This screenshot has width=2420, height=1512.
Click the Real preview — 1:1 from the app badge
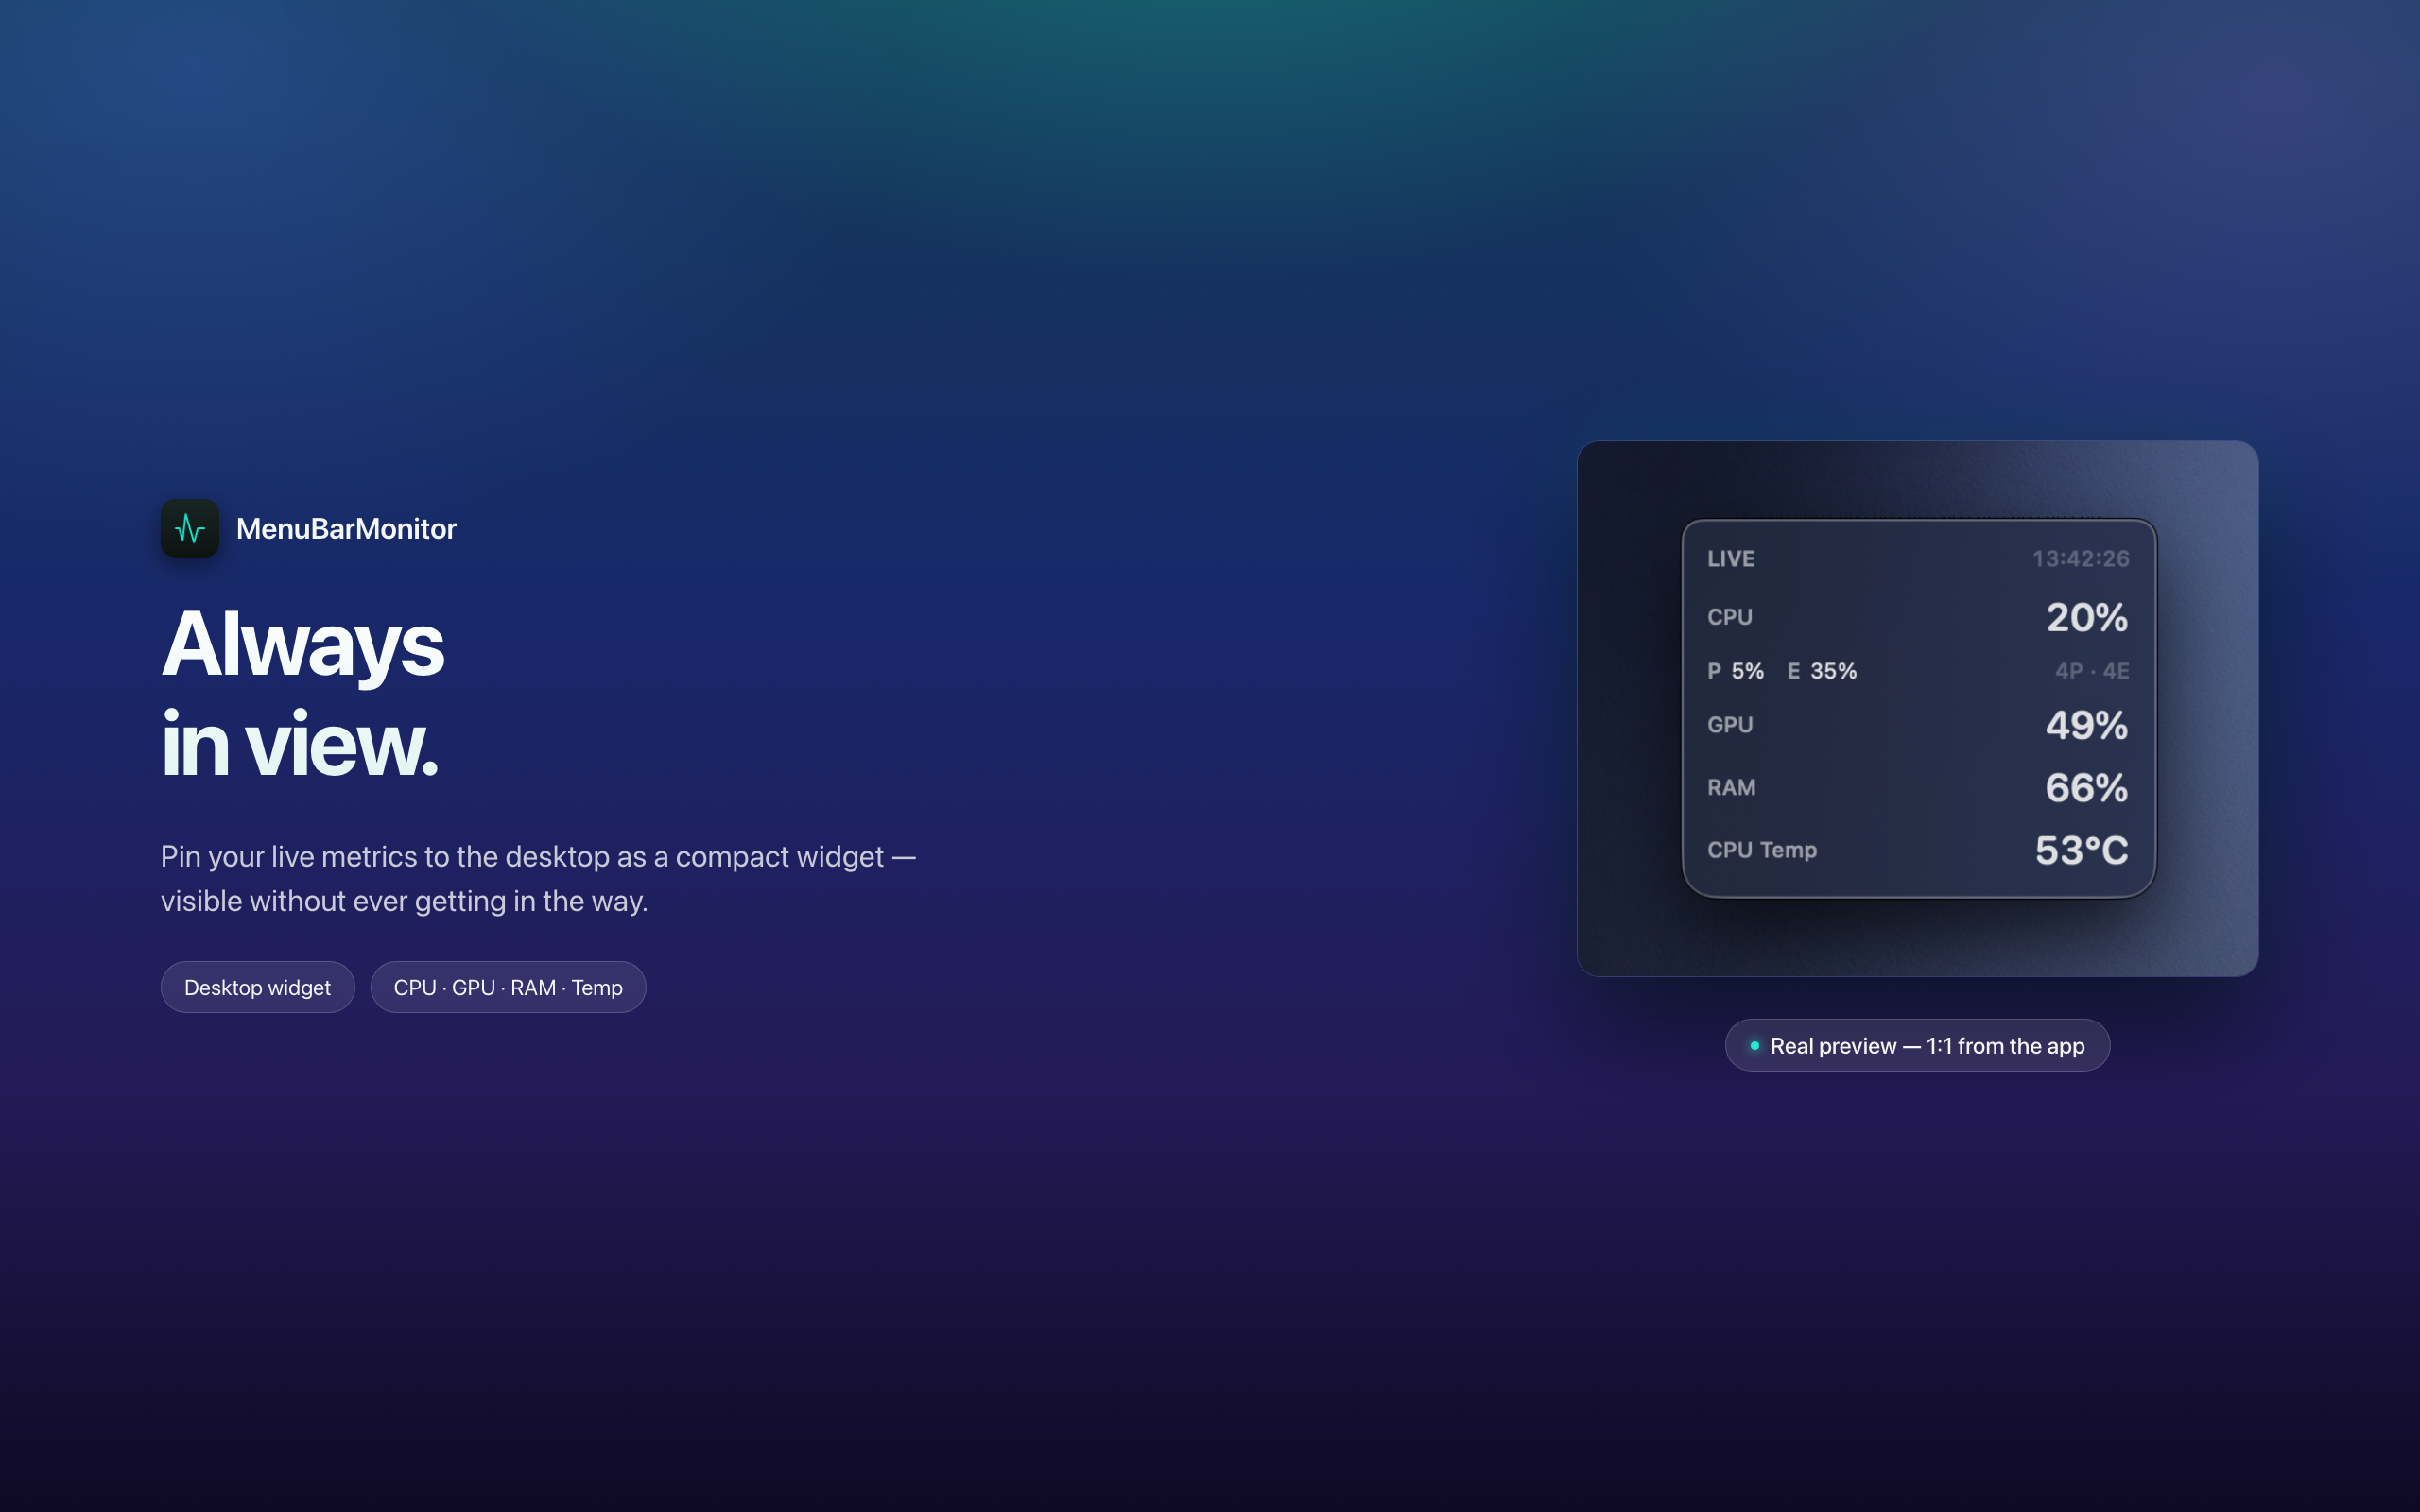pos(1917,1045)
